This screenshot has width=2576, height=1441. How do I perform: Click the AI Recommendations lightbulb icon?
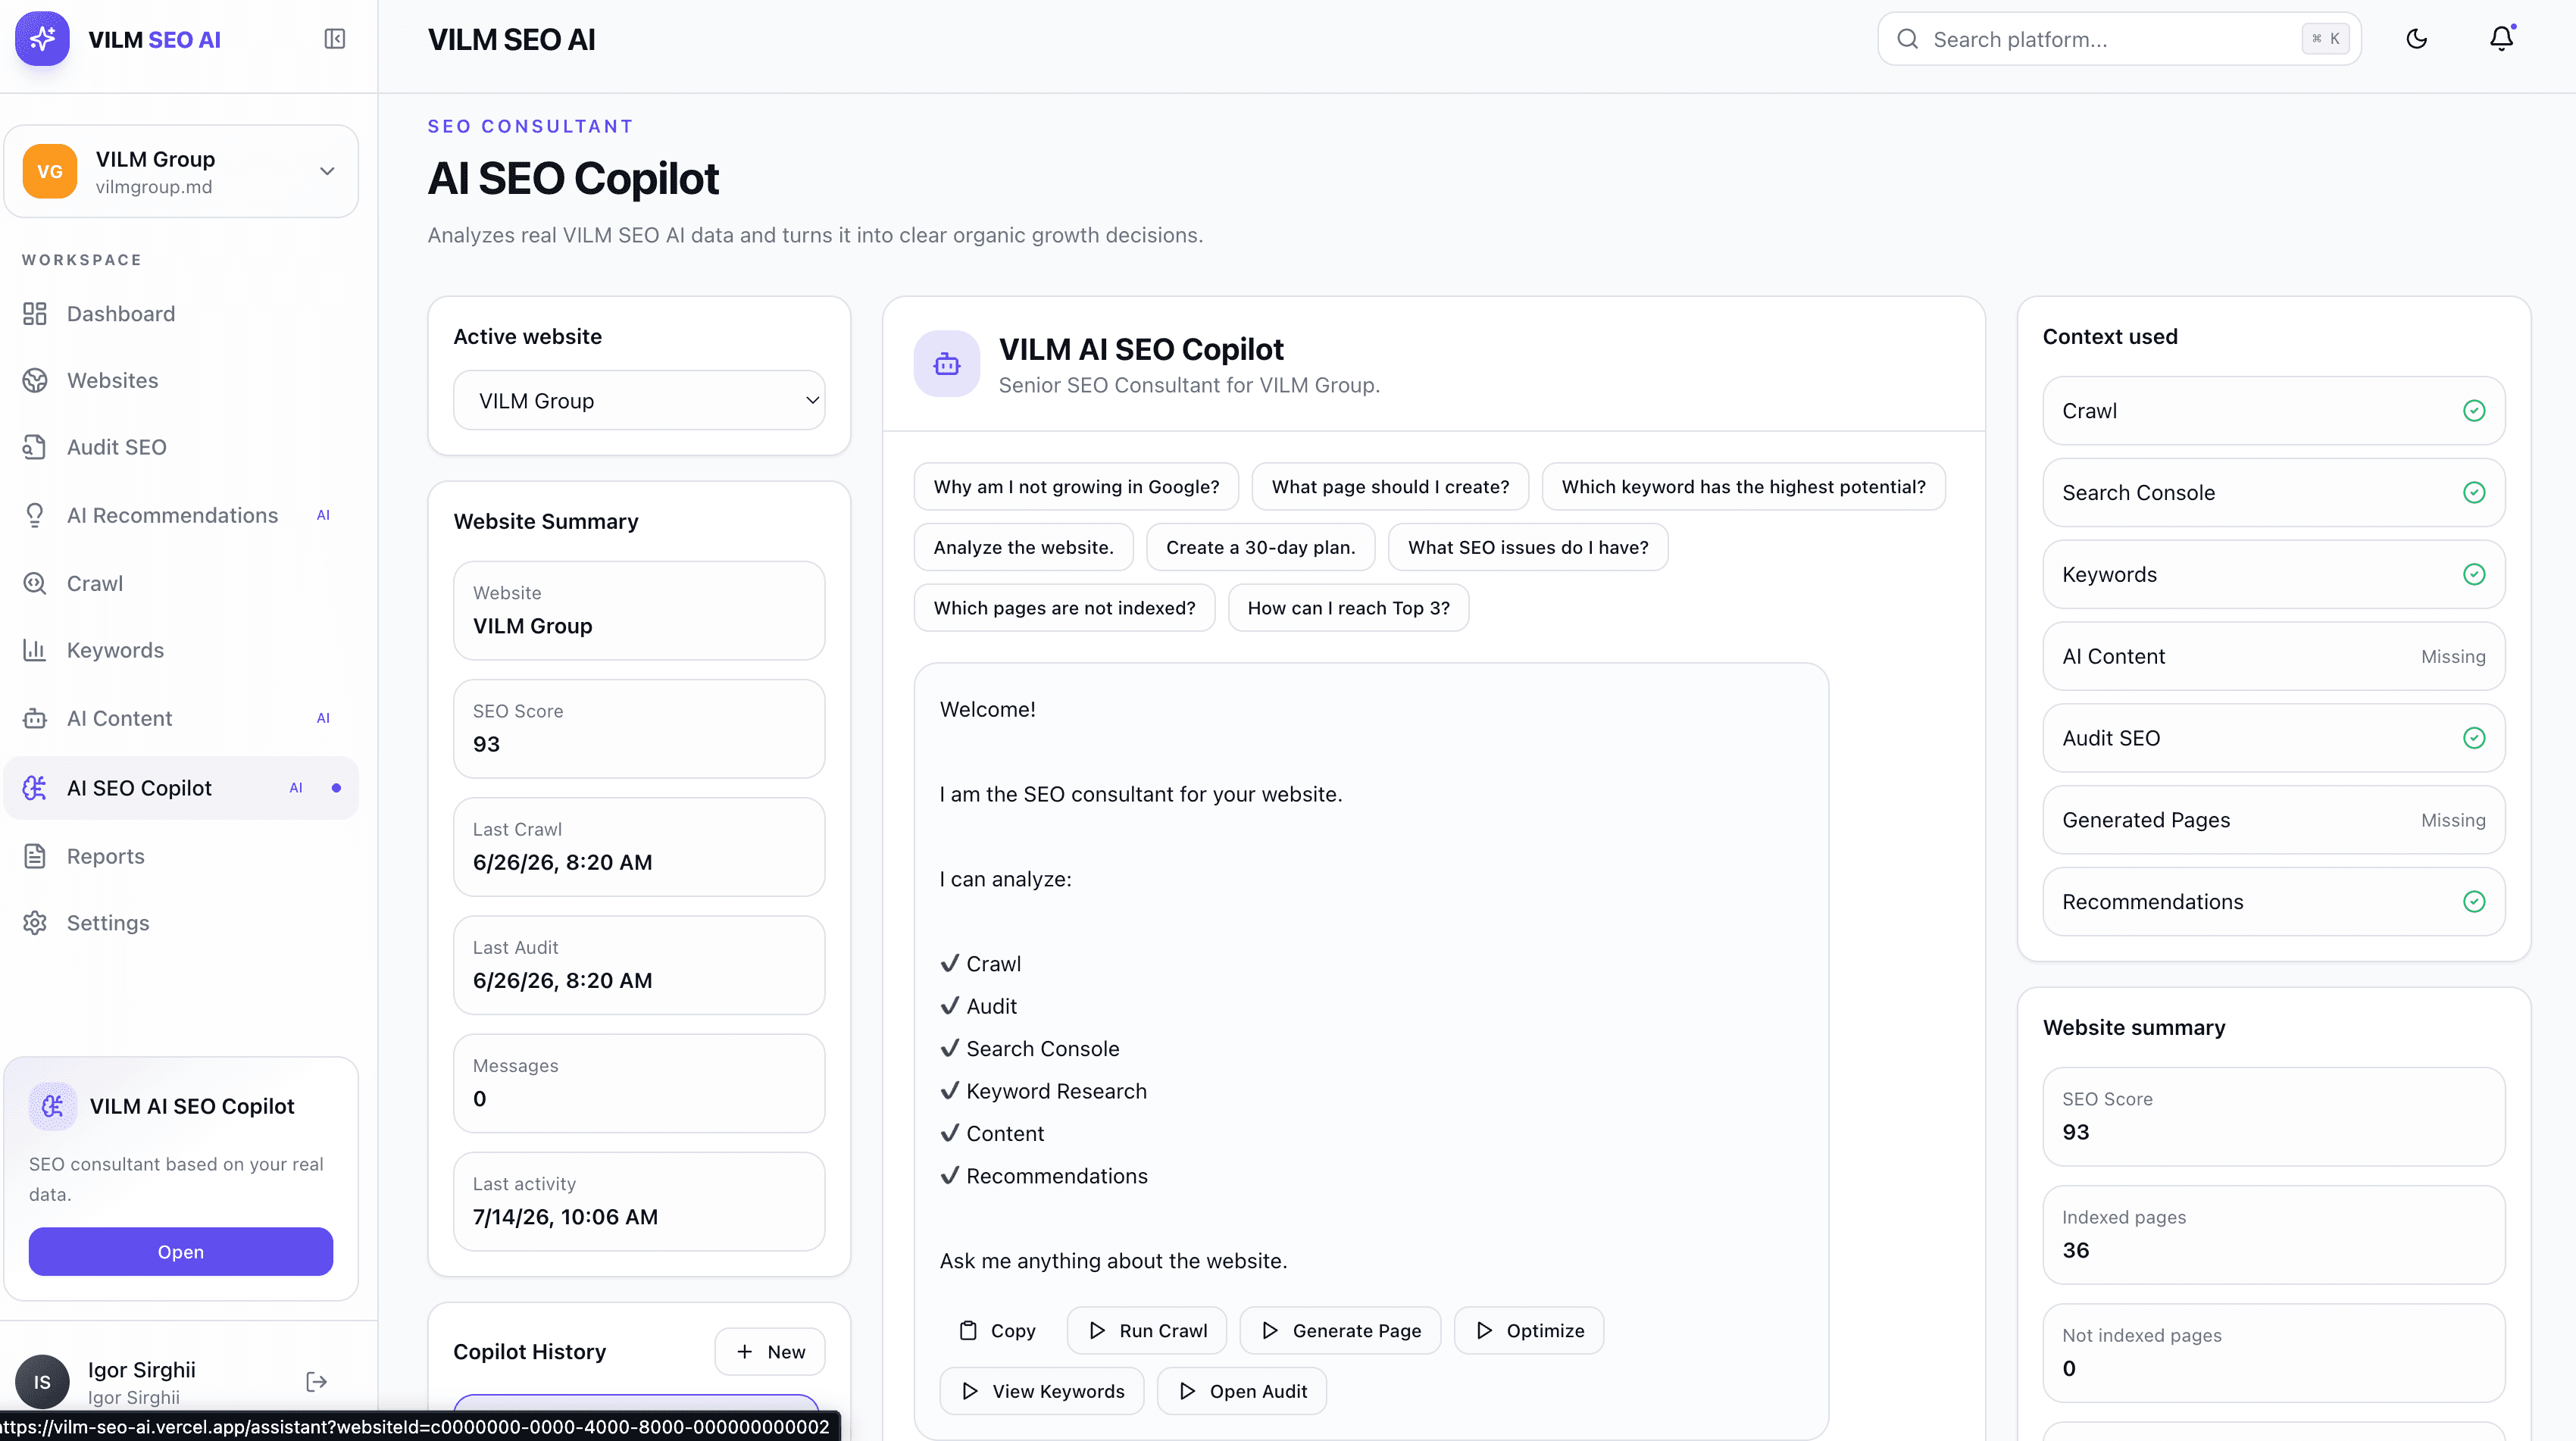pyautogui.click(x=35, y=515)
